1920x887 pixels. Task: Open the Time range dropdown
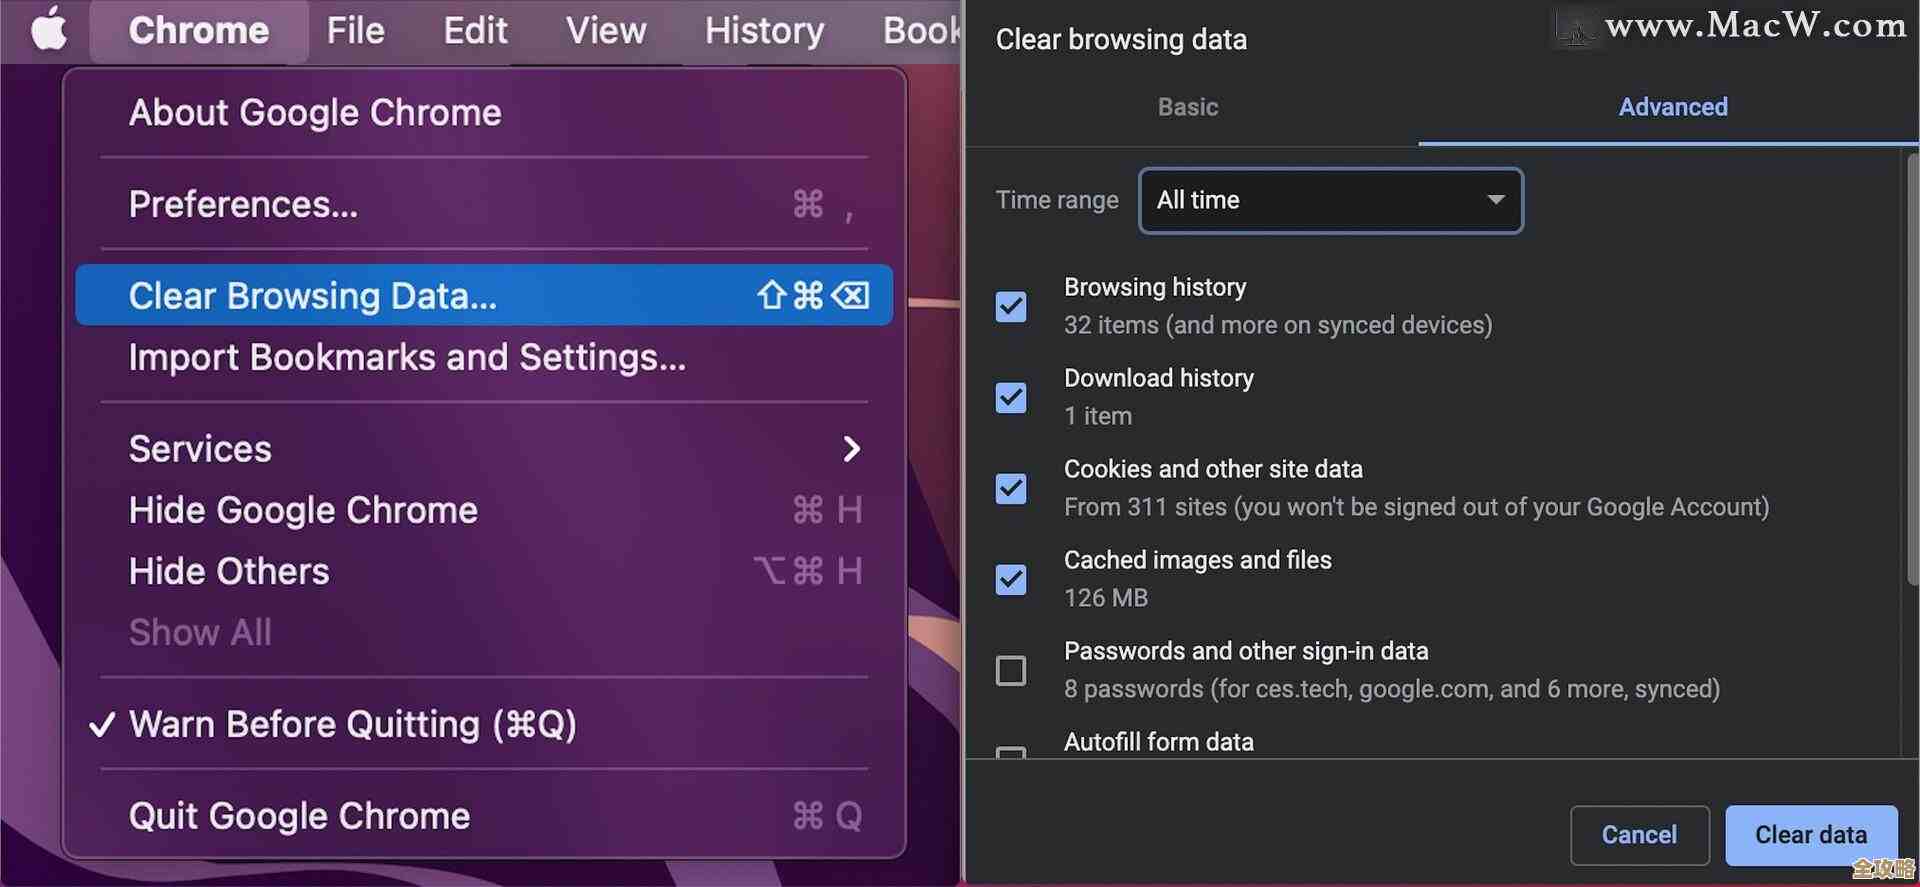pos(1330,201)
